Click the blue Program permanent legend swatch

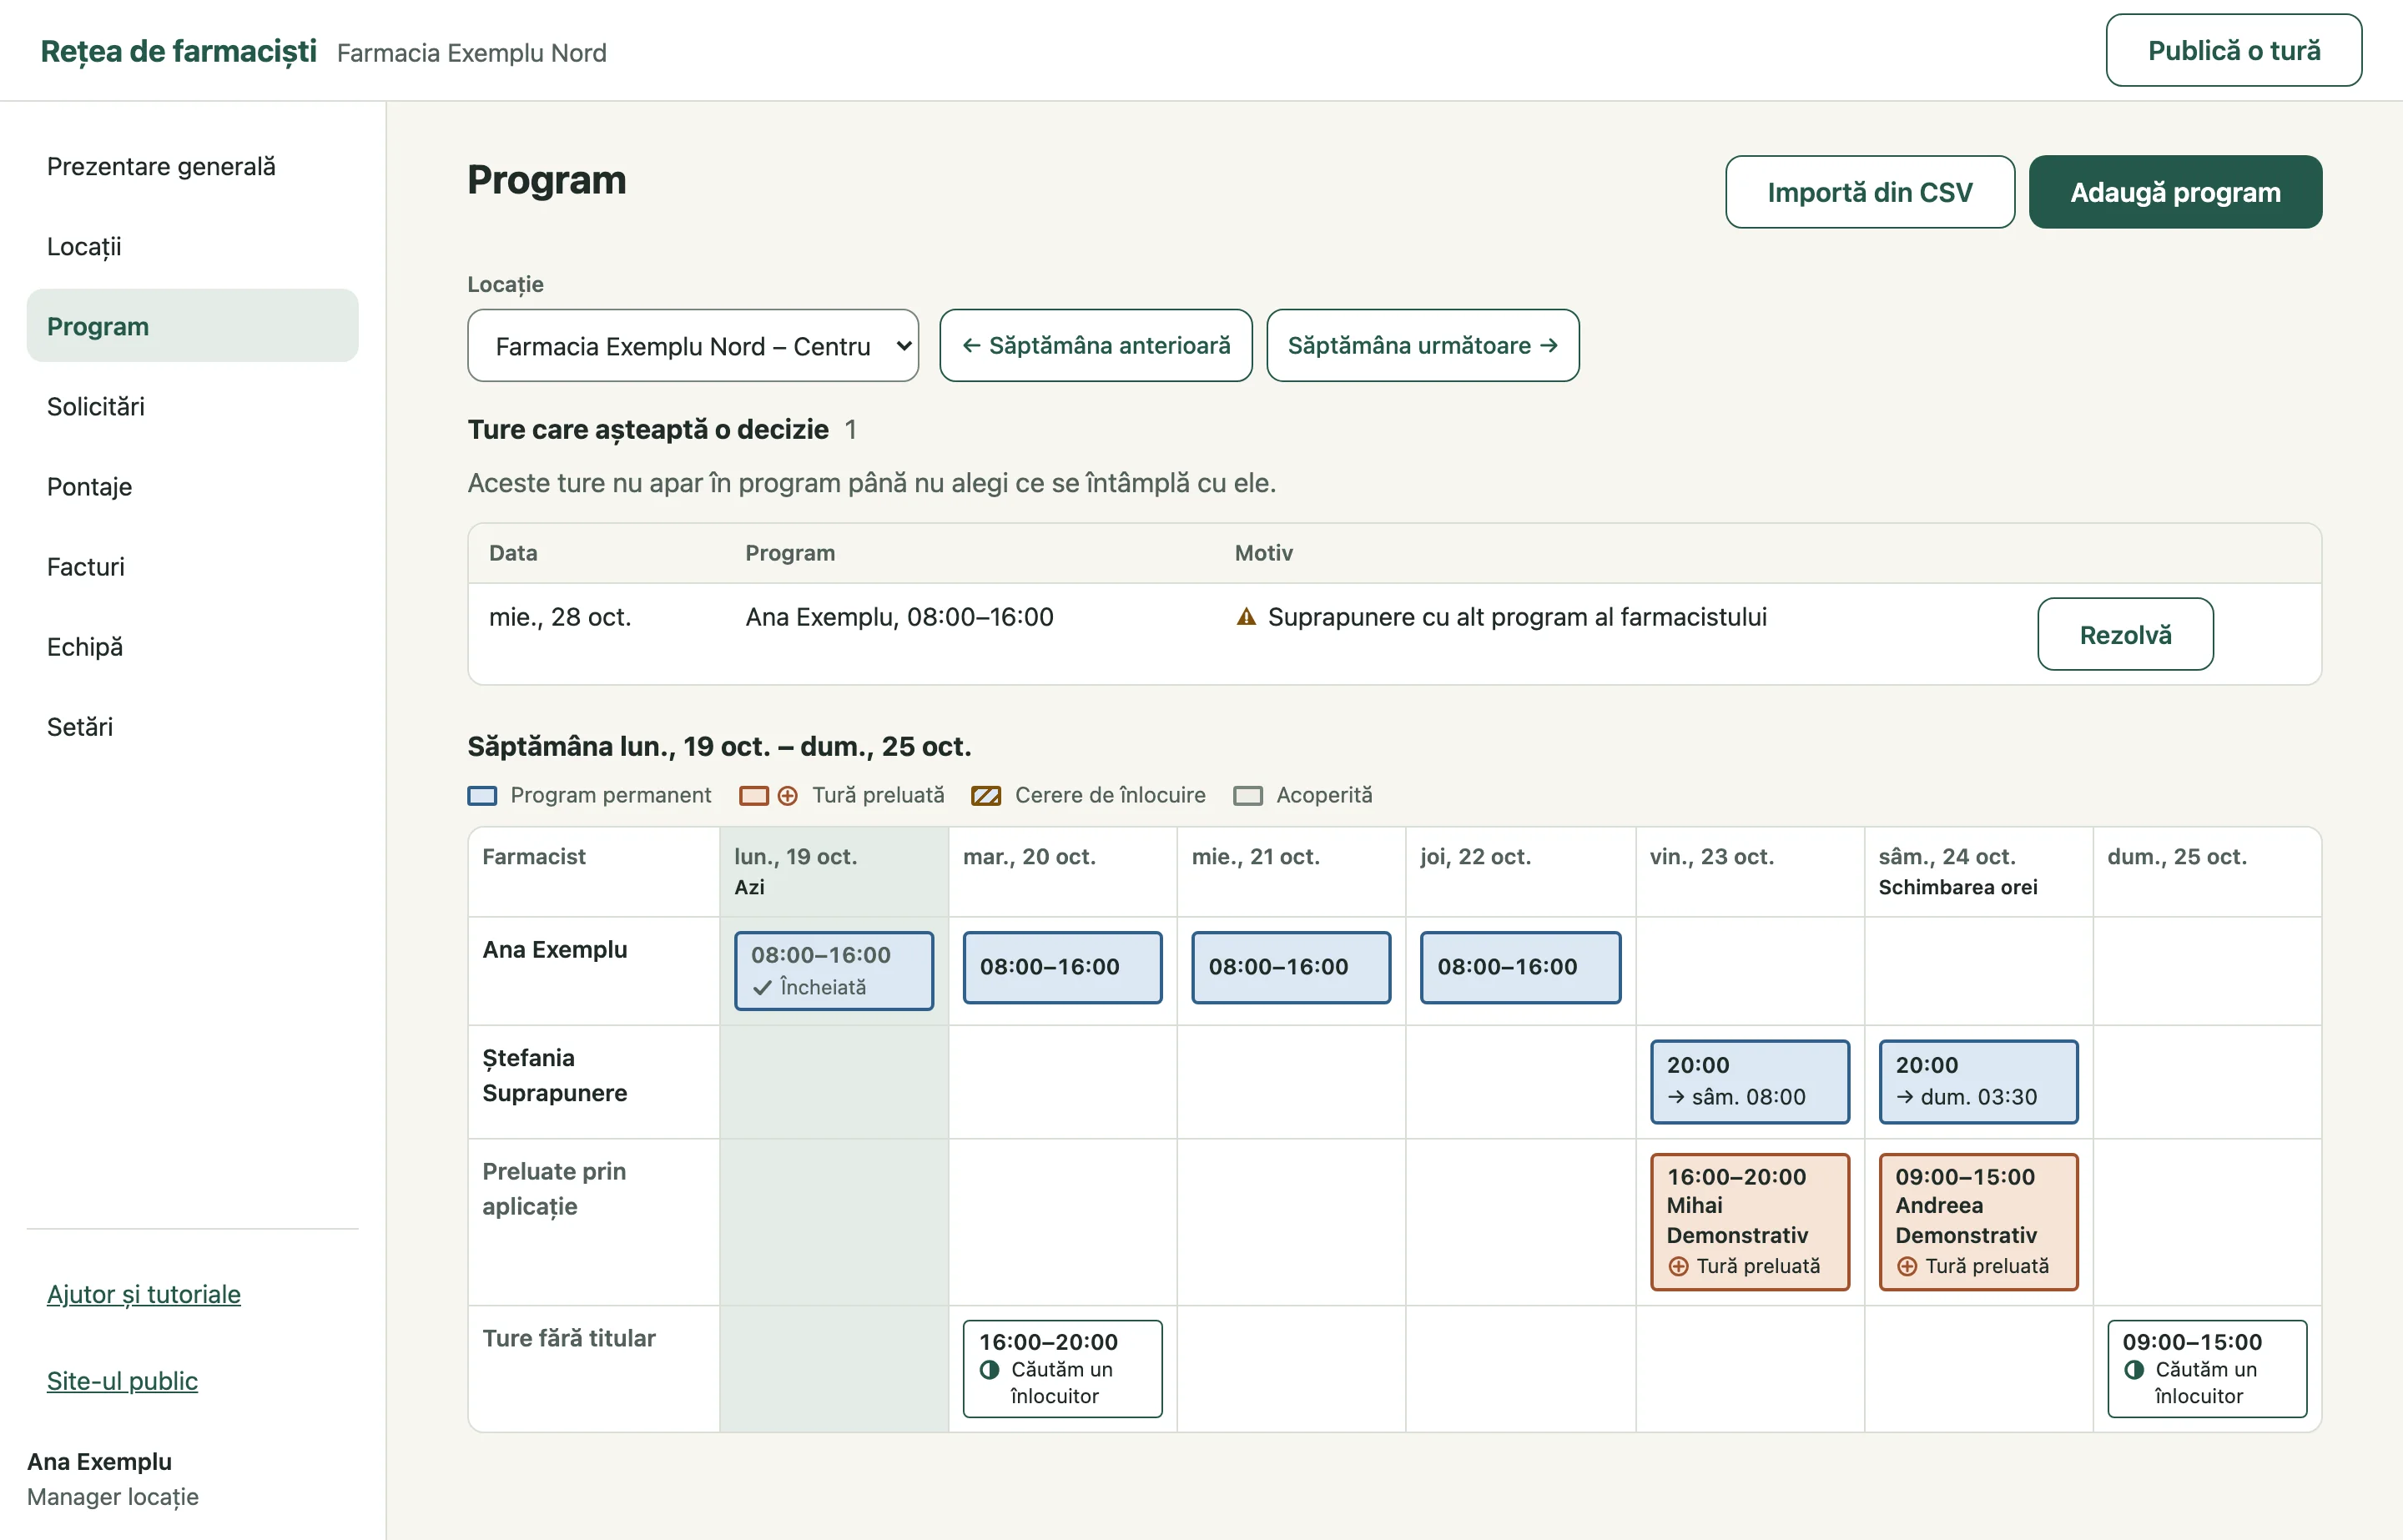pyautogui.click(x=482, y=796)
